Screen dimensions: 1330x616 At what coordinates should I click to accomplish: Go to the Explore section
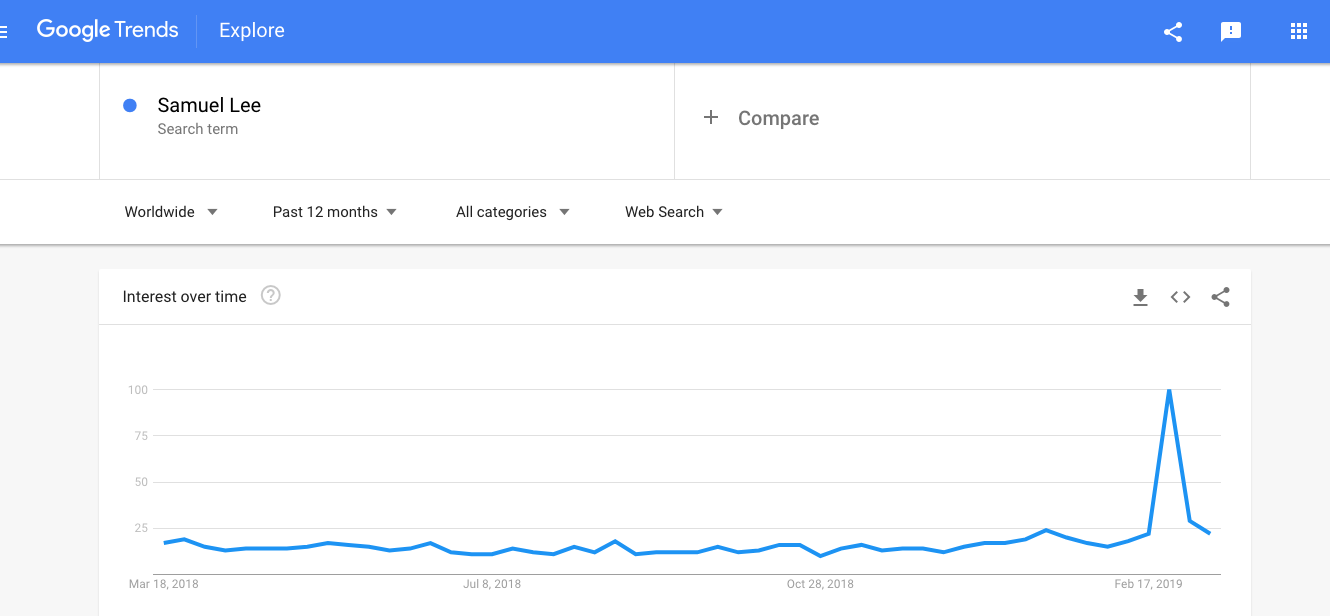(252, 31)
